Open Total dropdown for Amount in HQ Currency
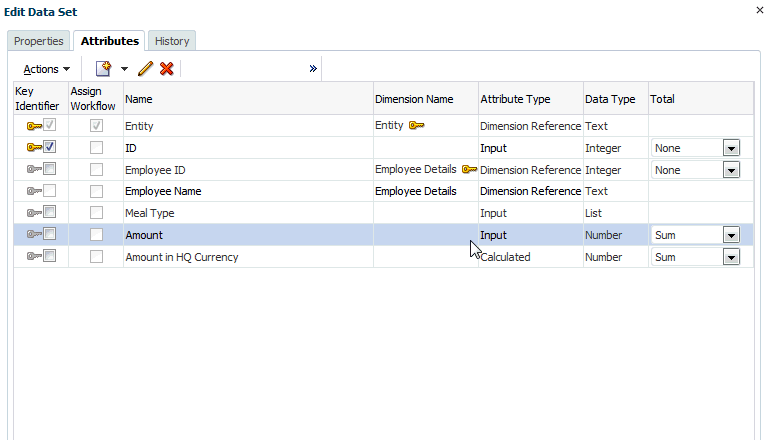The image size is (764, 440). tap(731, 257)
